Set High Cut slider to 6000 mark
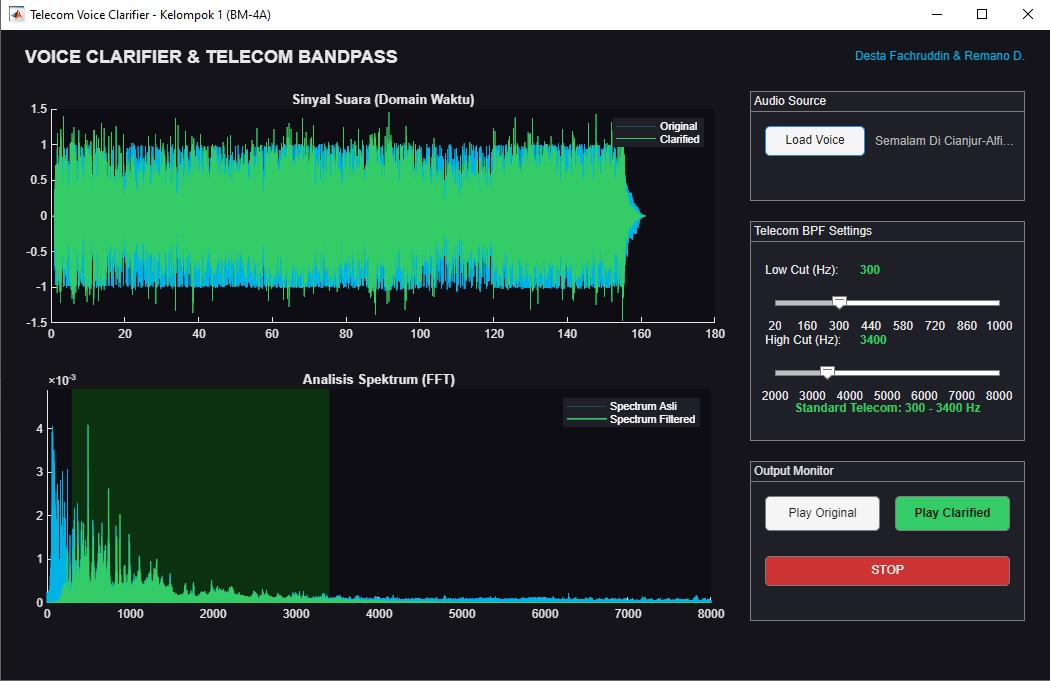The width and height of the screenshot is (1050, 681). (924, 372)
